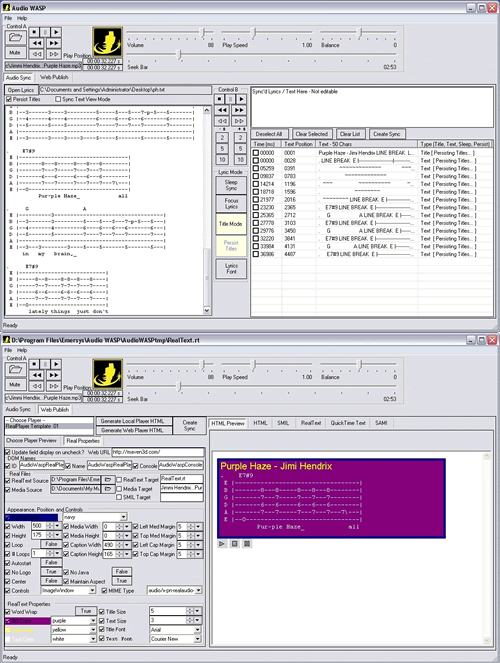Step backward slowly in the top window's Control A
Screen dimensions: 500x663
37,54
